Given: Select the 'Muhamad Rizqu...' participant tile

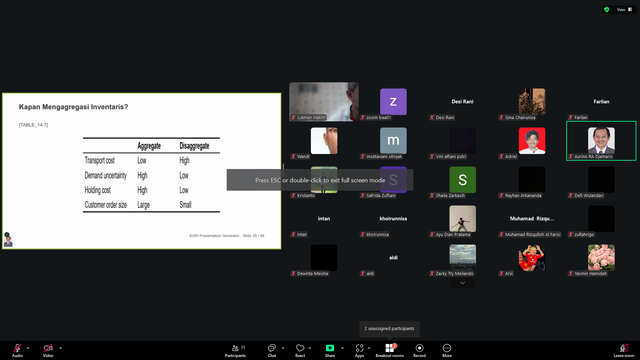Looking at the screenshot, I should tap(532, 219).
